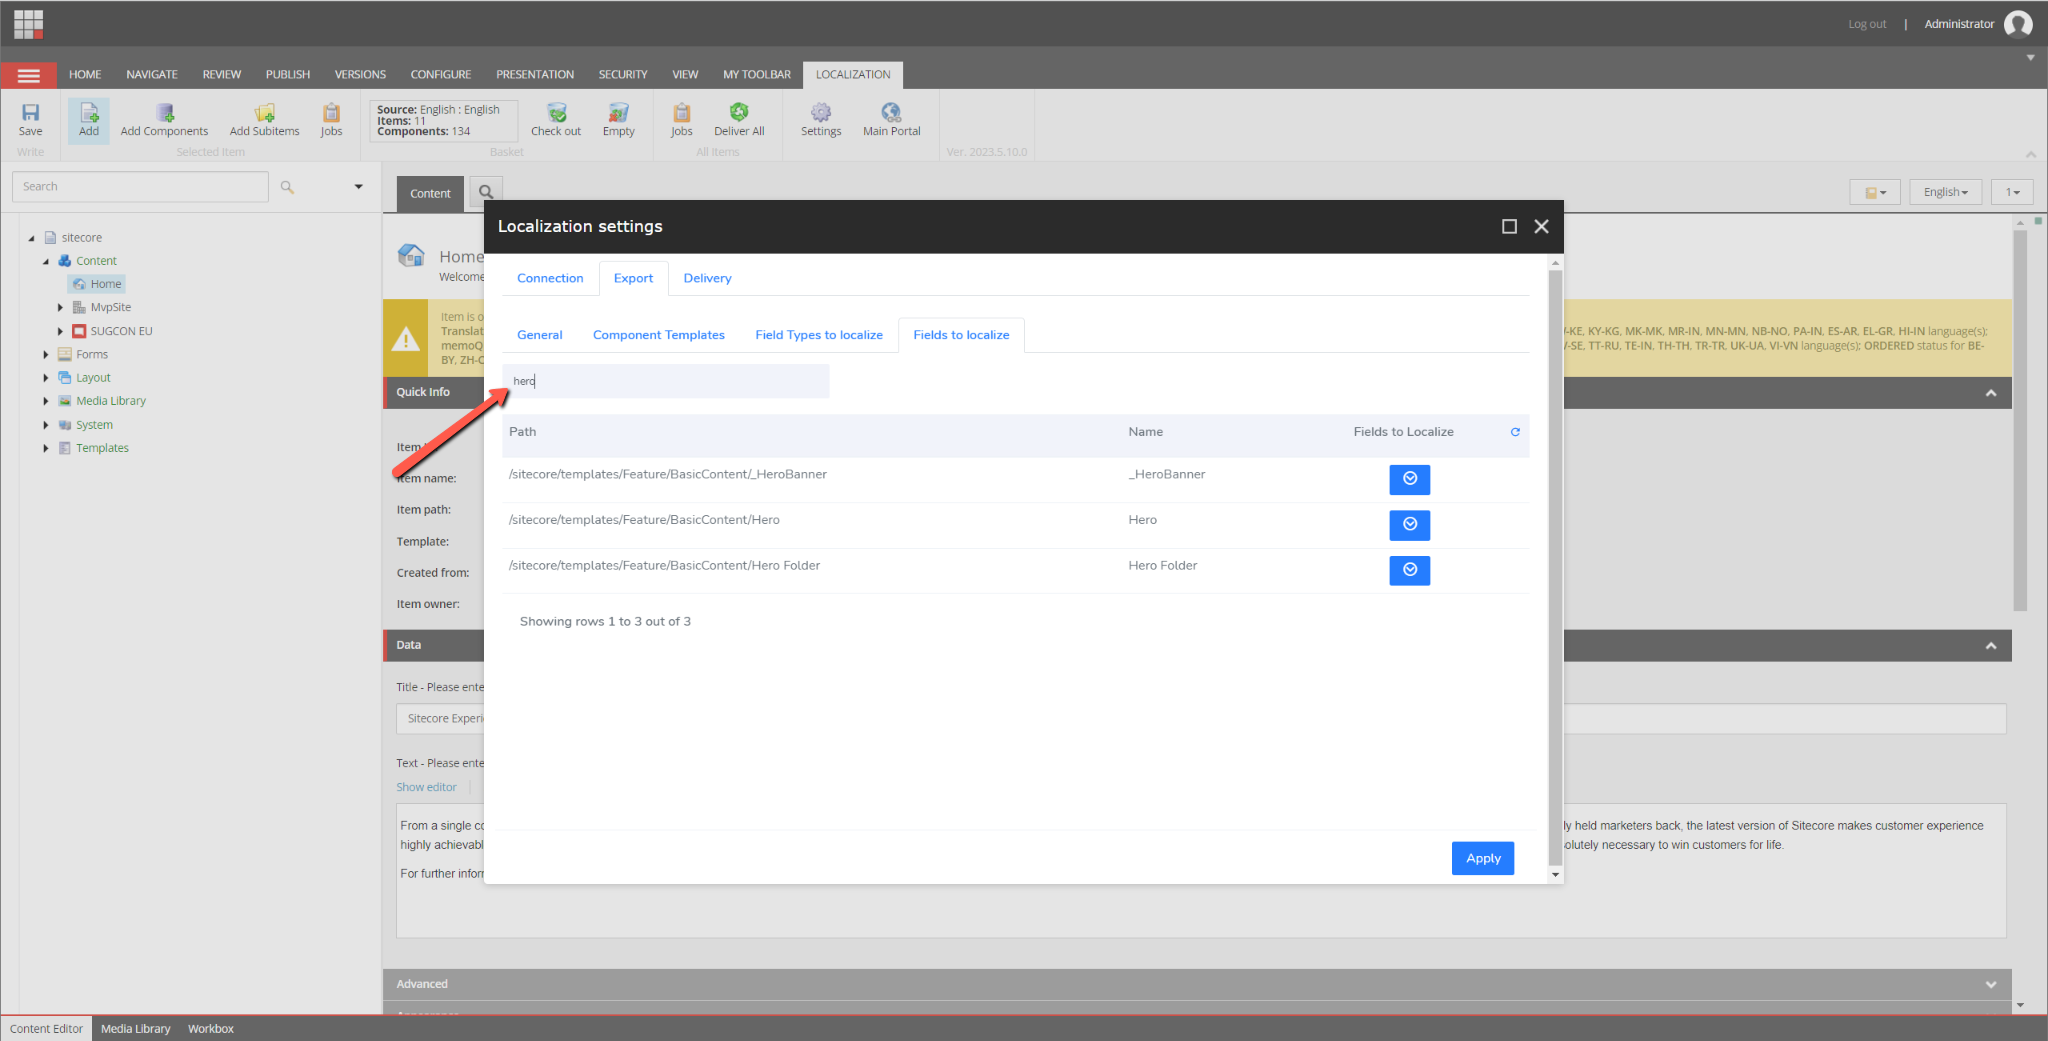Open the Main Portal
Image resolution: width=2048 pixels, height=1041 pixels.
point(892,119)
